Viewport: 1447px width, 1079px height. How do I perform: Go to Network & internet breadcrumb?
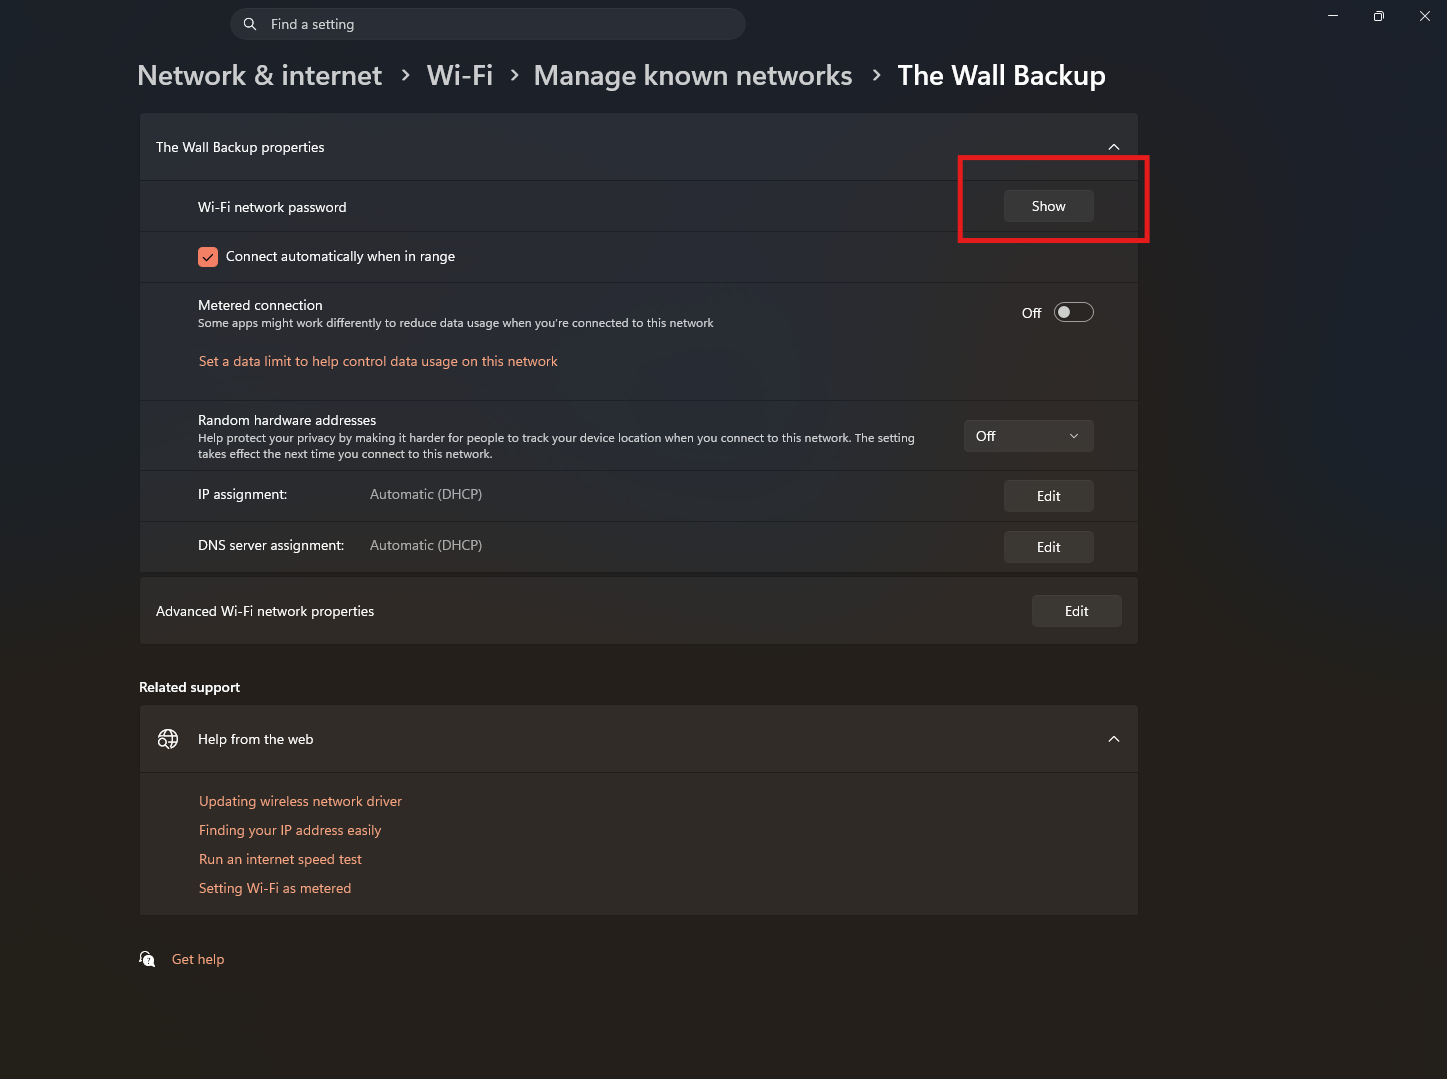(260, 76)
